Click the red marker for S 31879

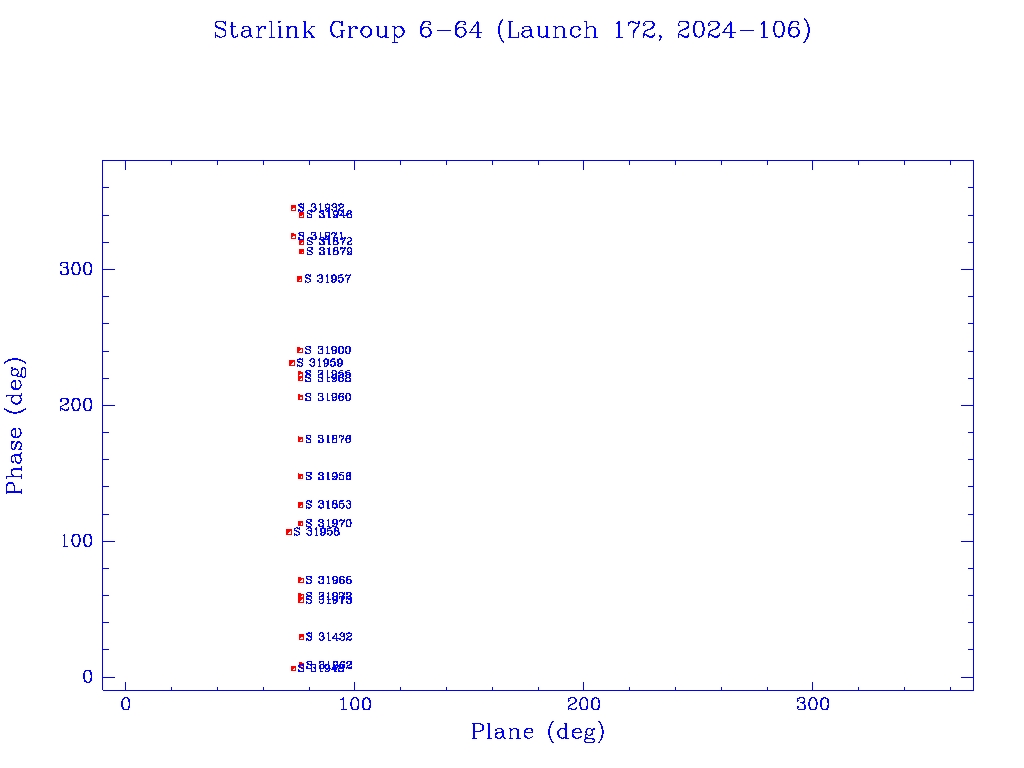coord(301,251)
